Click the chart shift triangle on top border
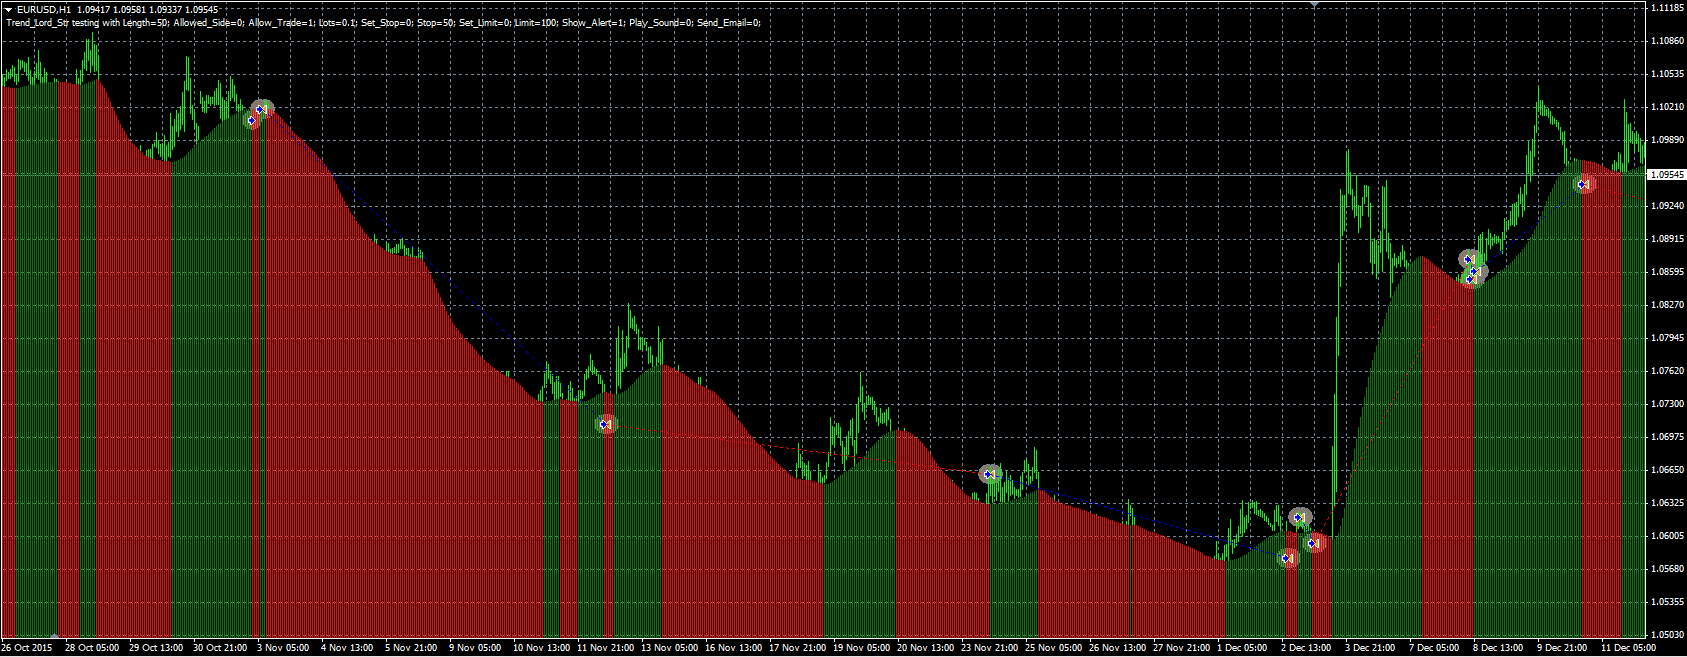 (x=1314, y=5)
